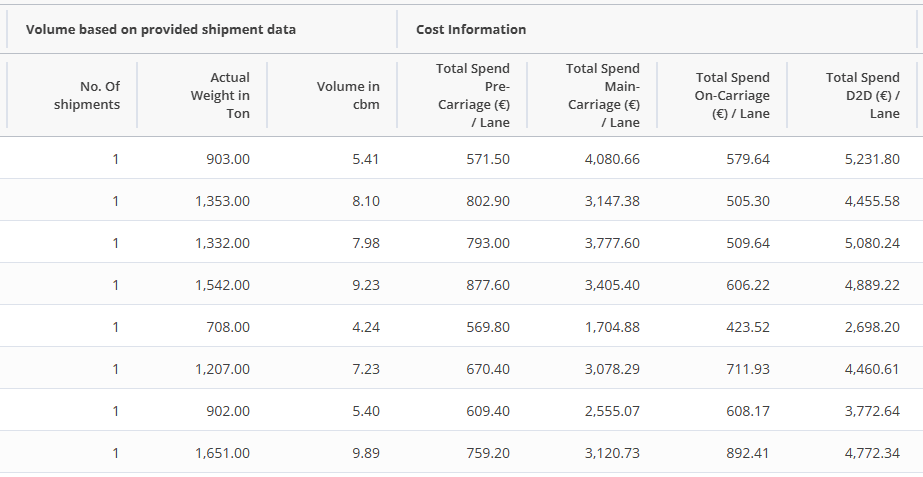Click main-carriage spend 4,080.66
This screenshot has height=477, width=923.
pyautogui.click(x=612, y=159)
